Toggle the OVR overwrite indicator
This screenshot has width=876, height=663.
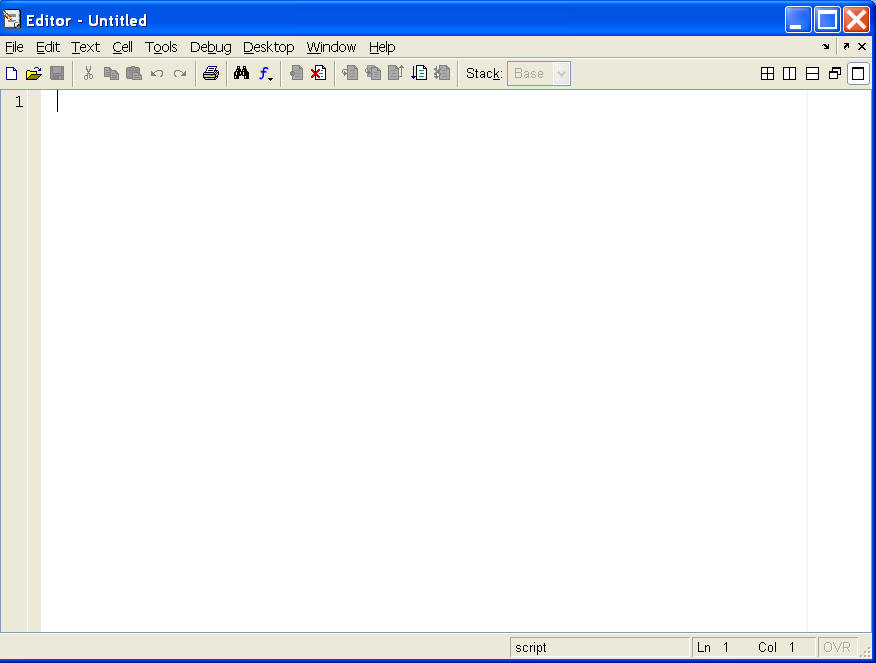click(x=837, y=647)
